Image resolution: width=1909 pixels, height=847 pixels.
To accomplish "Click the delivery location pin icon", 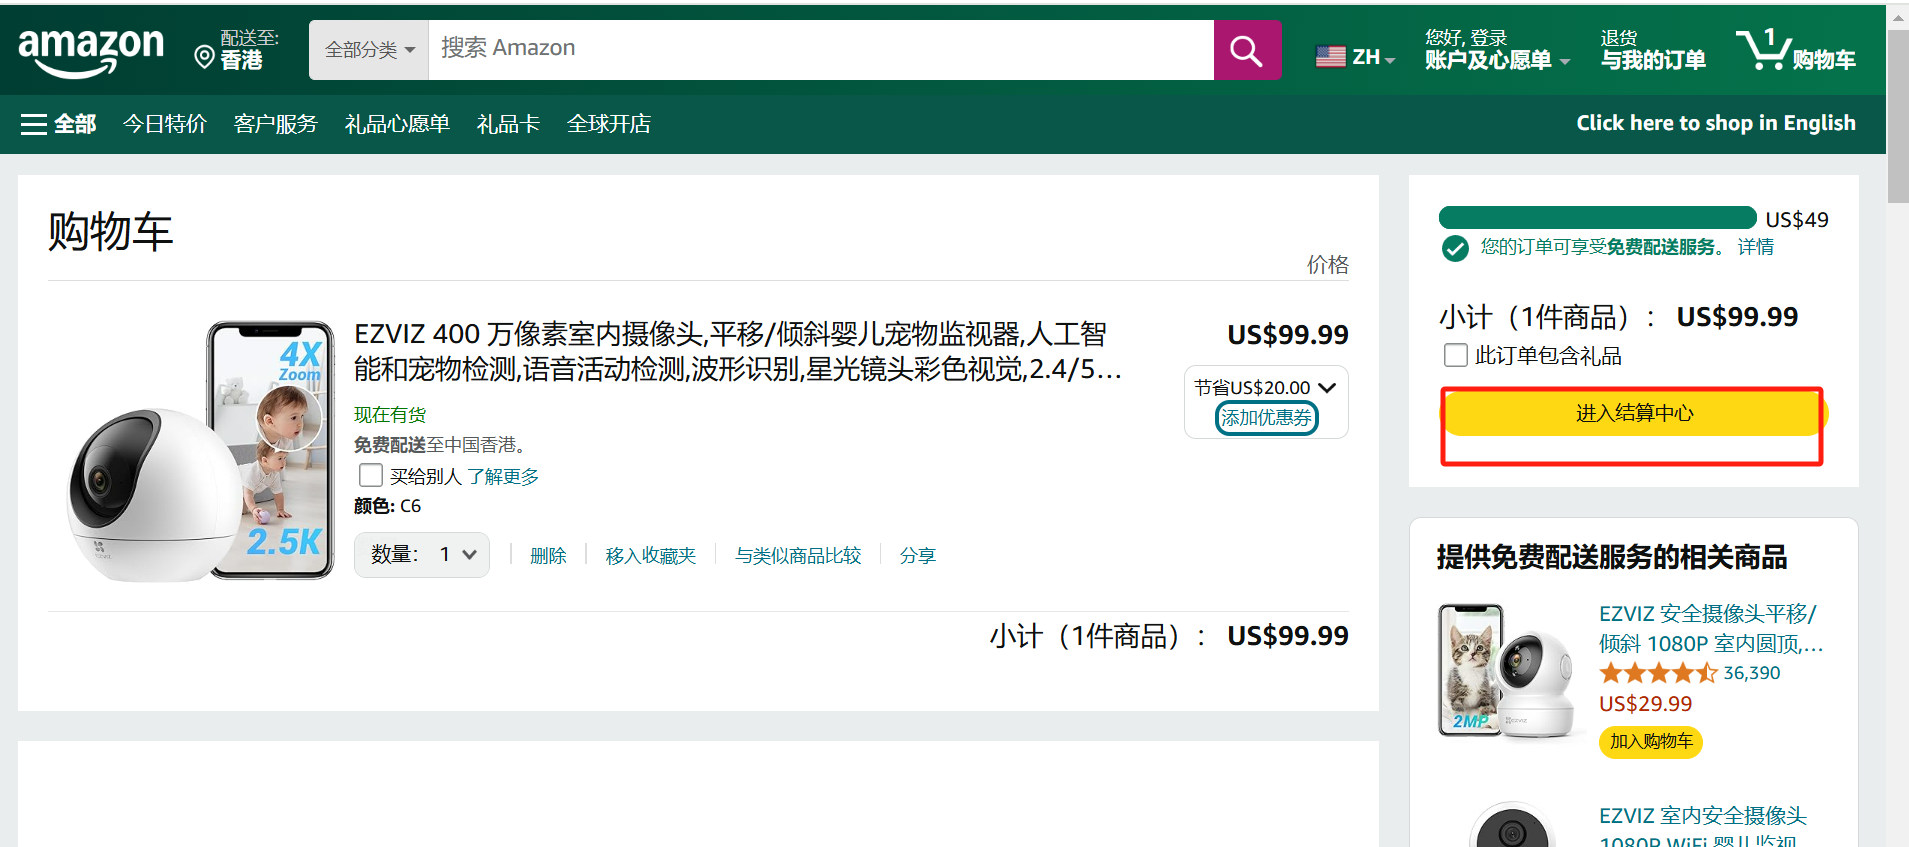I will click(204, 57).
